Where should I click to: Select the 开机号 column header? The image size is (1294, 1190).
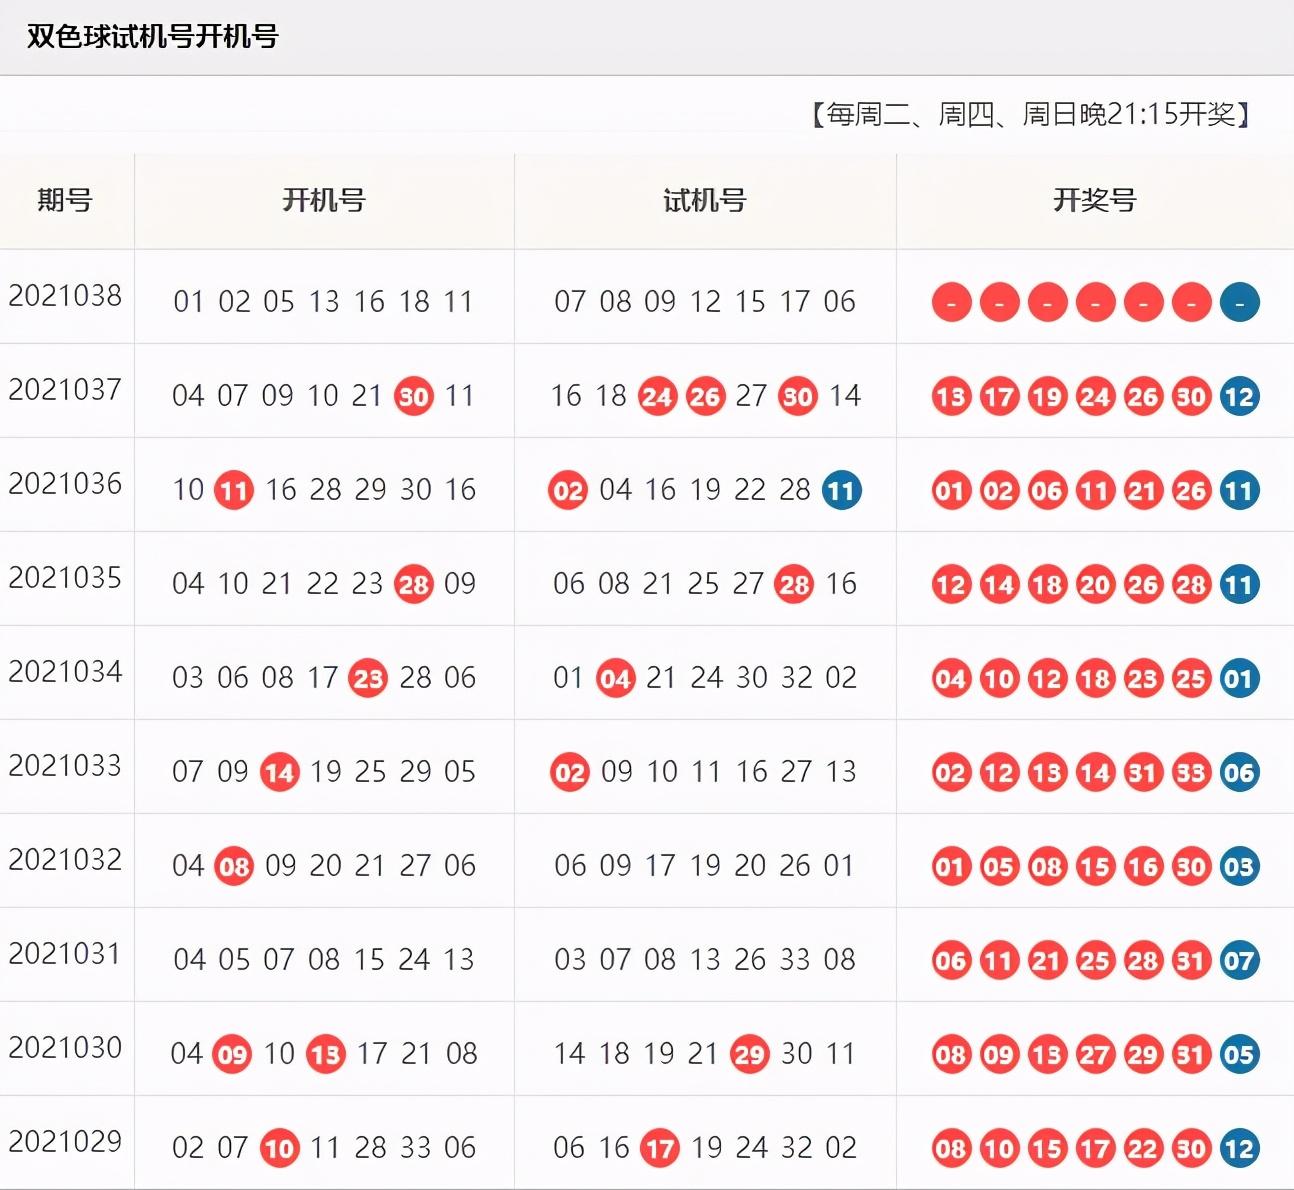324,200
